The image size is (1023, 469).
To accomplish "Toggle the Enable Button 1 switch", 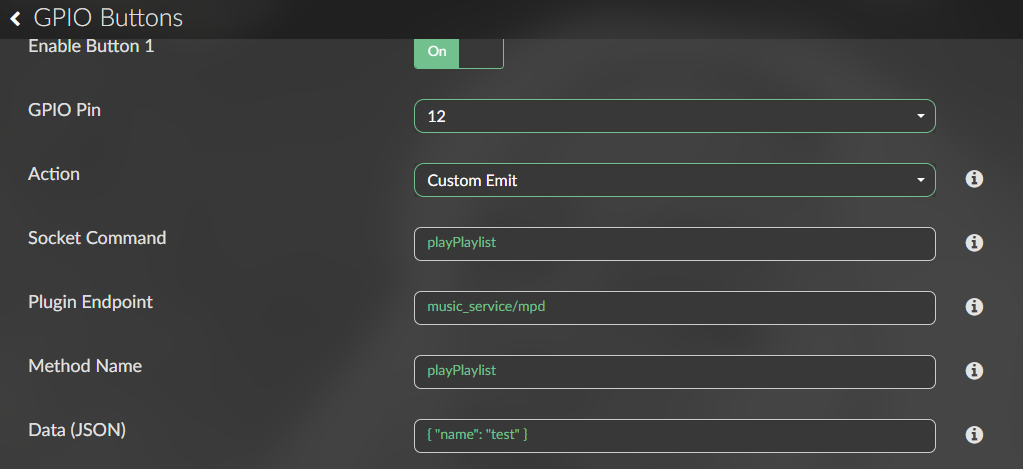I will (x=458, y=52).
